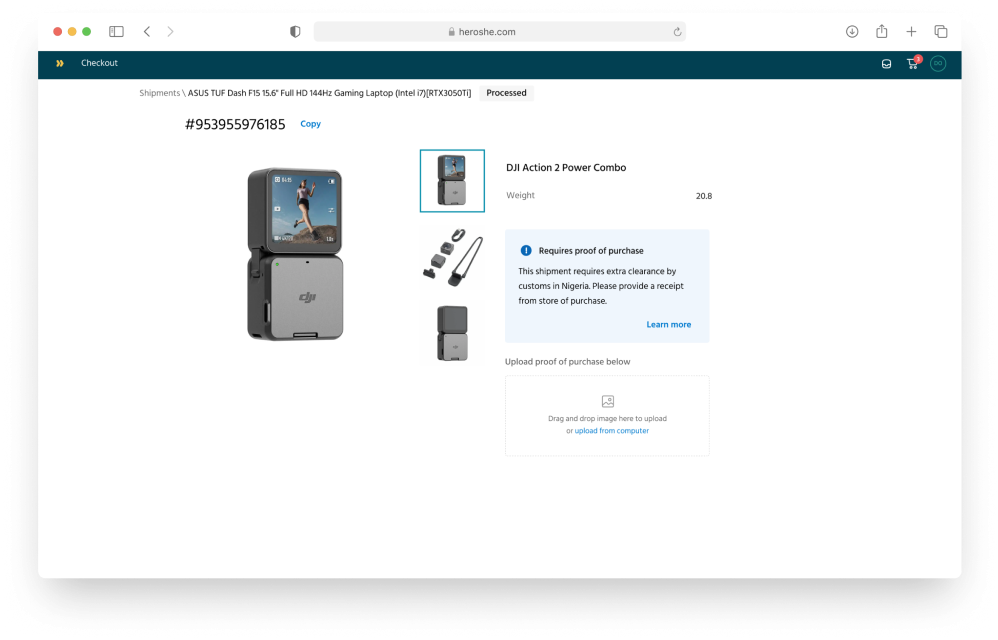Open the Share menu in Safari
This screenshot has width=998, height=640.
(x=882, y=31)
